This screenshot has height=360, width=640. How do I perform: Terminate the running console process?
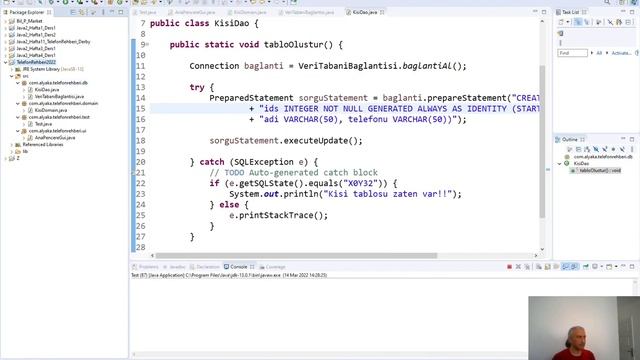click(x=509, y=267)
